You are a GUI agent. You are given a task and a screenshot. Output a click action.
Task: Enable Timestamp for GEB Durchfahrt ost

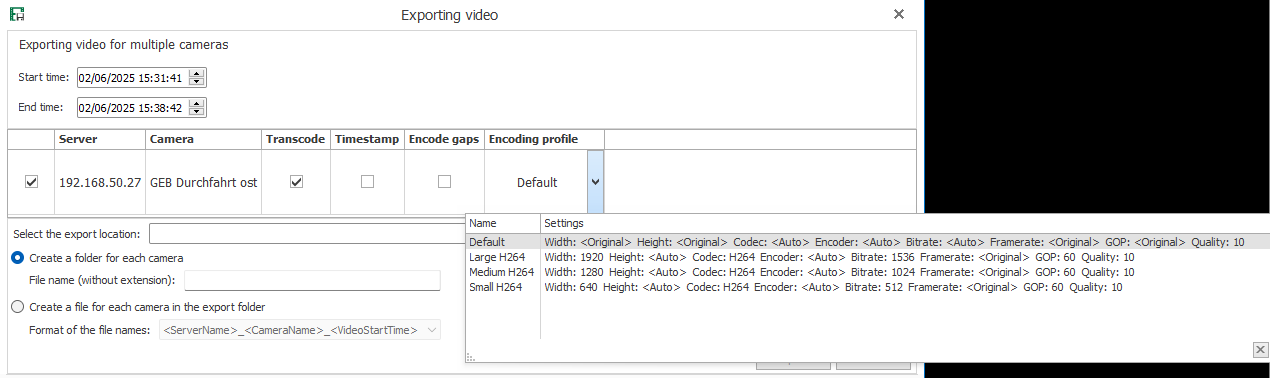[368, 182]
